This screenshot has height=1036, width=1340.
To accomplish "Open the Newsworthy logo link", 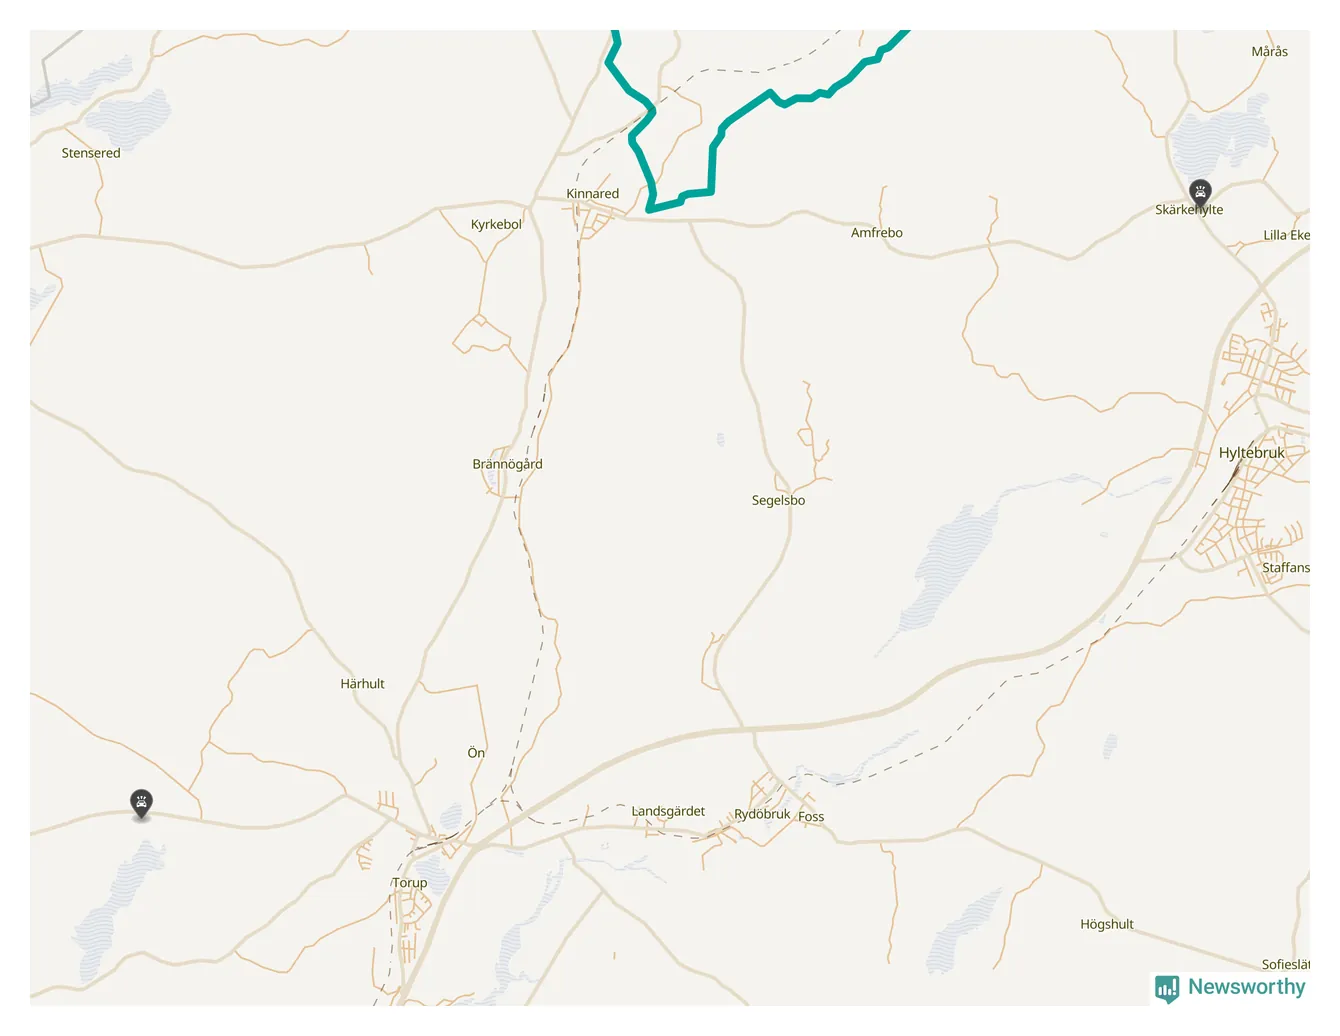I will pyautogui.click(x=1230, y=988).
